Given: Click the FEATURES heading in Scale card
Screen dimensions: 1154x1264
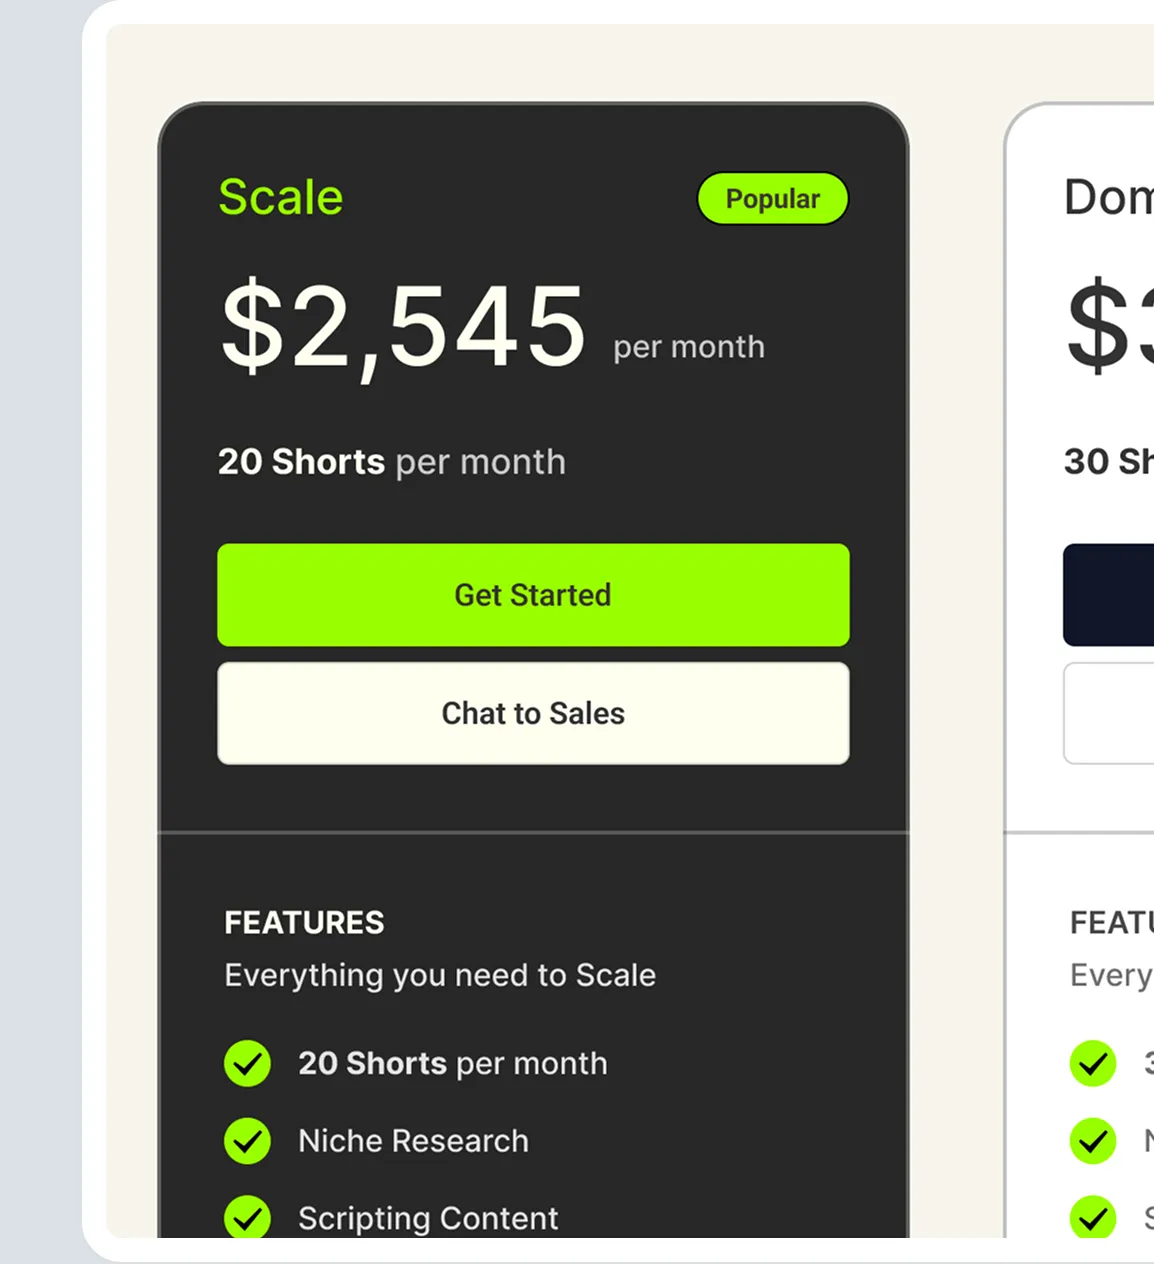Looking at the screenshot, I should tap(304, 923).
